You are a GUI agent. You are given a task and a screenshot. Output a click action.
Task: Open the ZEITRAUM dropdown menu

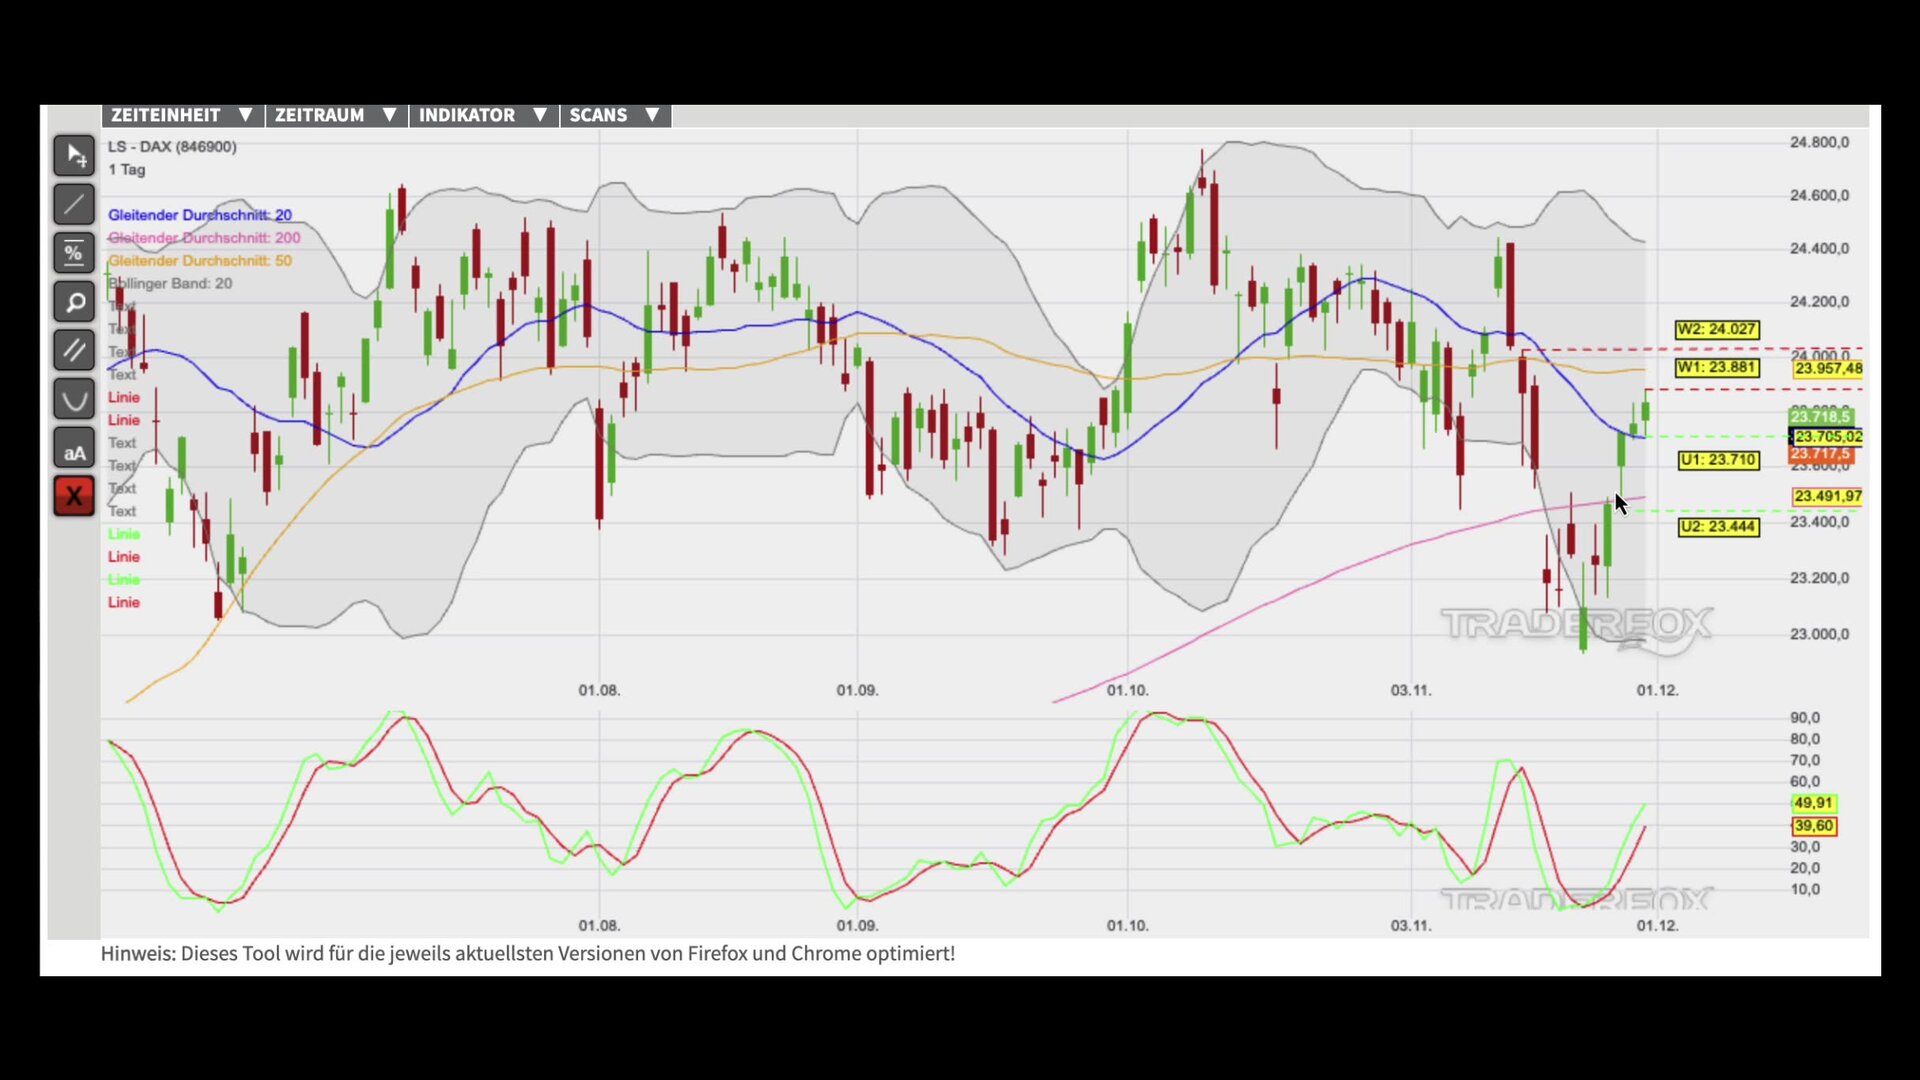(x=336, y=115)
